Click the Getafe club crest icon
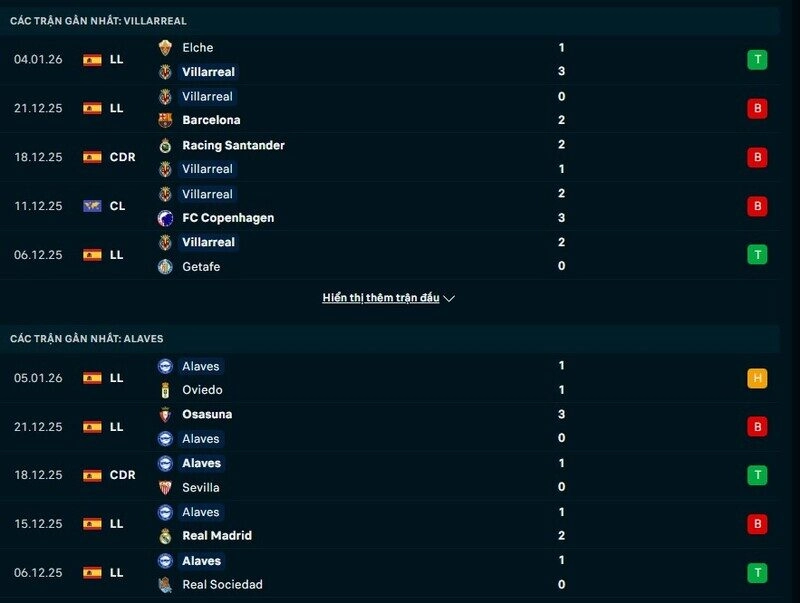The height and width of the screenshot is (603, 800). (165, 266)
